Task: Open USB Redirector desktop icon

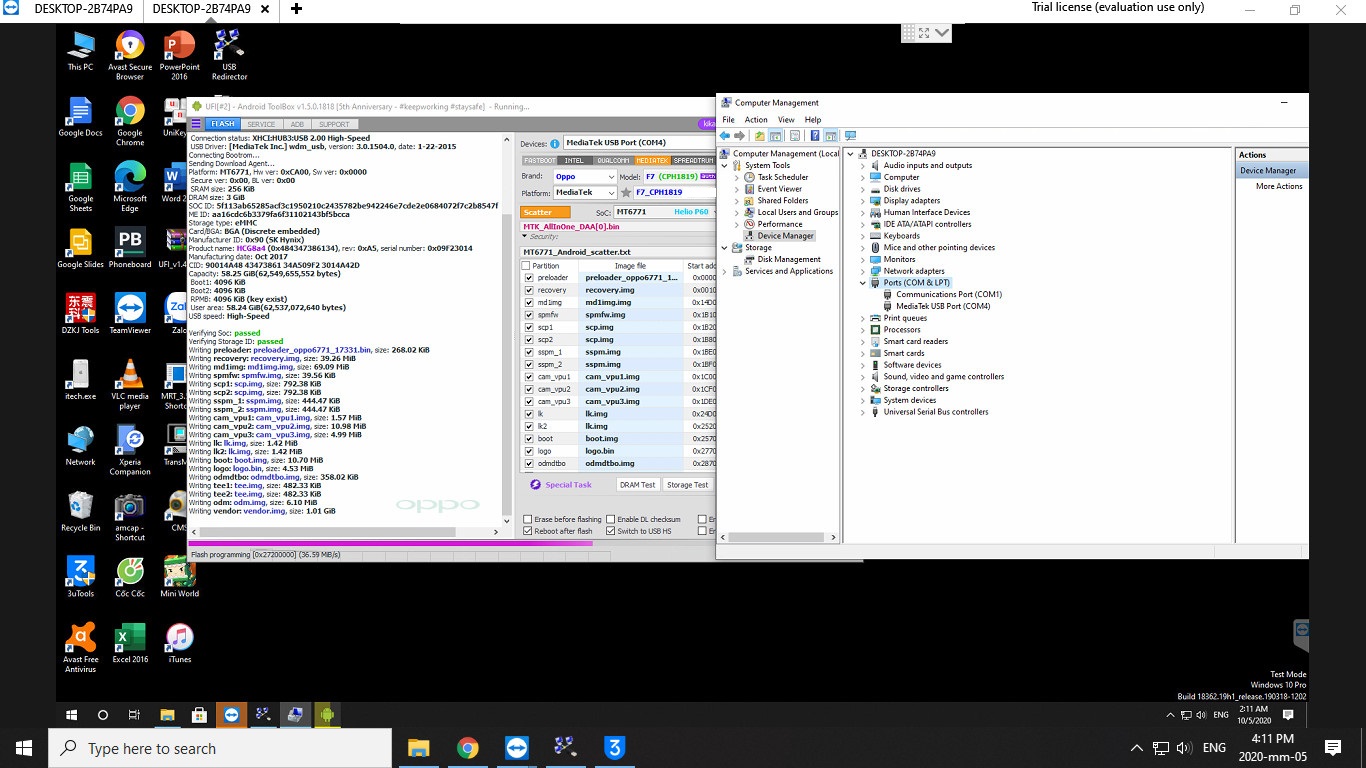Action: [x=229, y=55]
